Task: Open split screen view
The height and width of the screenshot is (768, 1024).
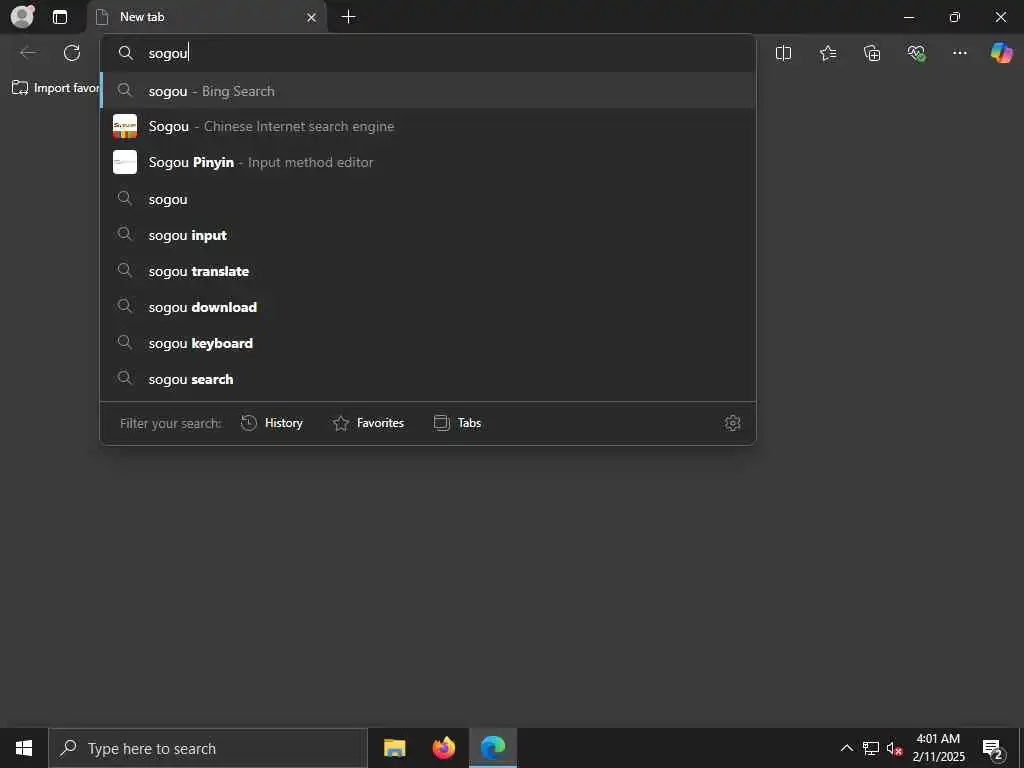Action: point(783,54)
